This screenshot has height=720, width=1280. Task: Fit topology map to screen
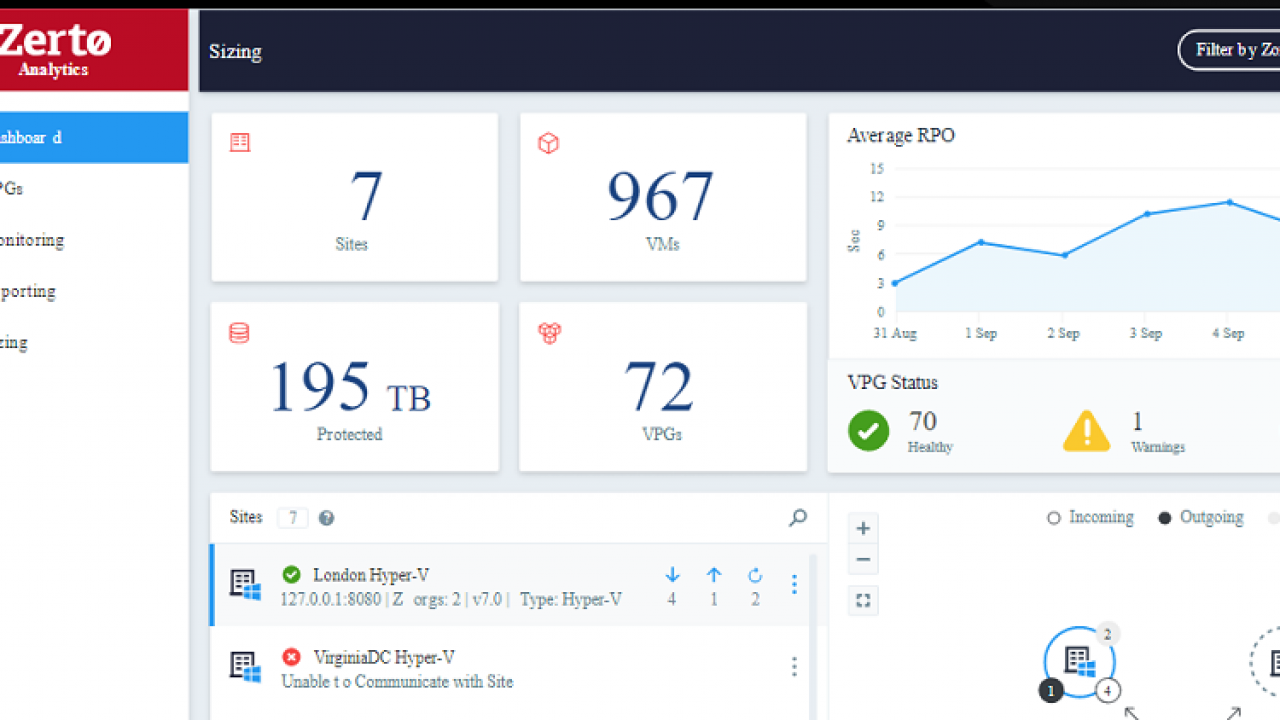pos(863,600)
